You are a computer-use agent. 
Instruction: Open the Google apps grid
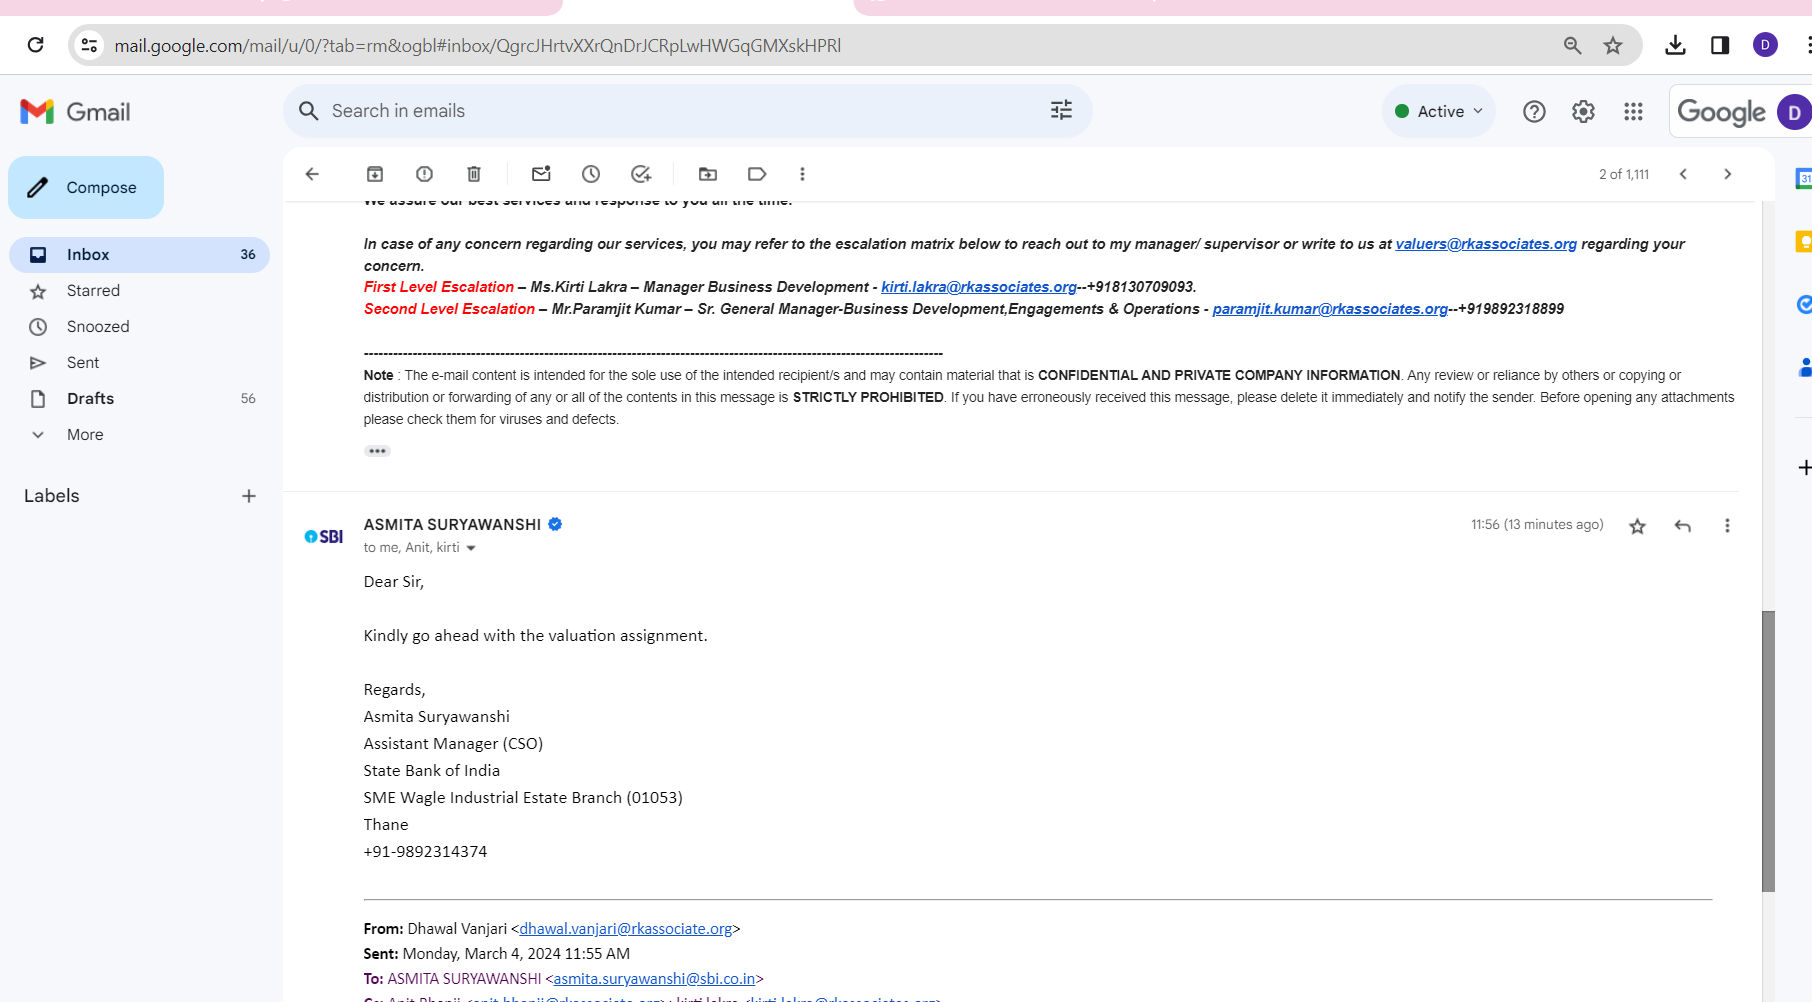point(1633,111)
